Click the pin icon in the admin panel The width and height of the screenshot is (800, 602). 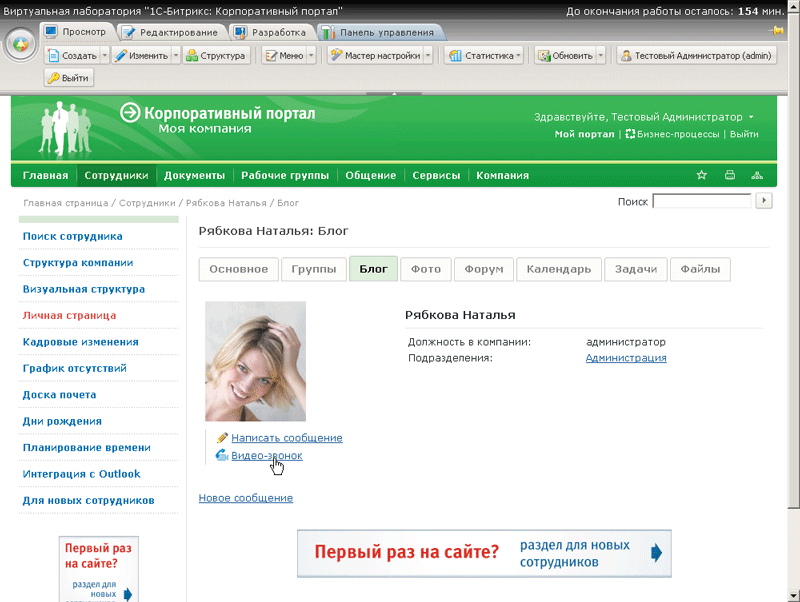tap(777, 31)
